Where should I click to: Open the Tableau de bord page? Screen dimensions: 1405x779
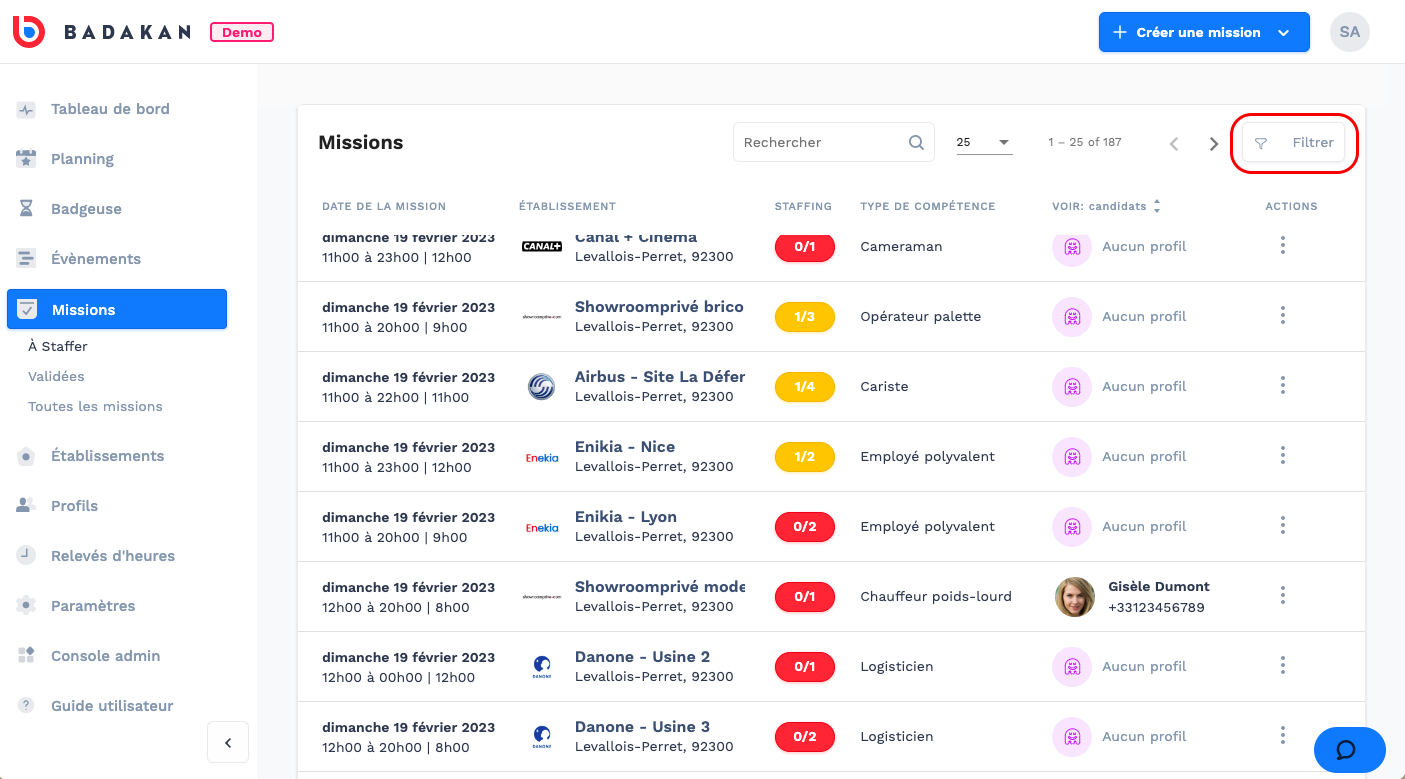point(110,109)
